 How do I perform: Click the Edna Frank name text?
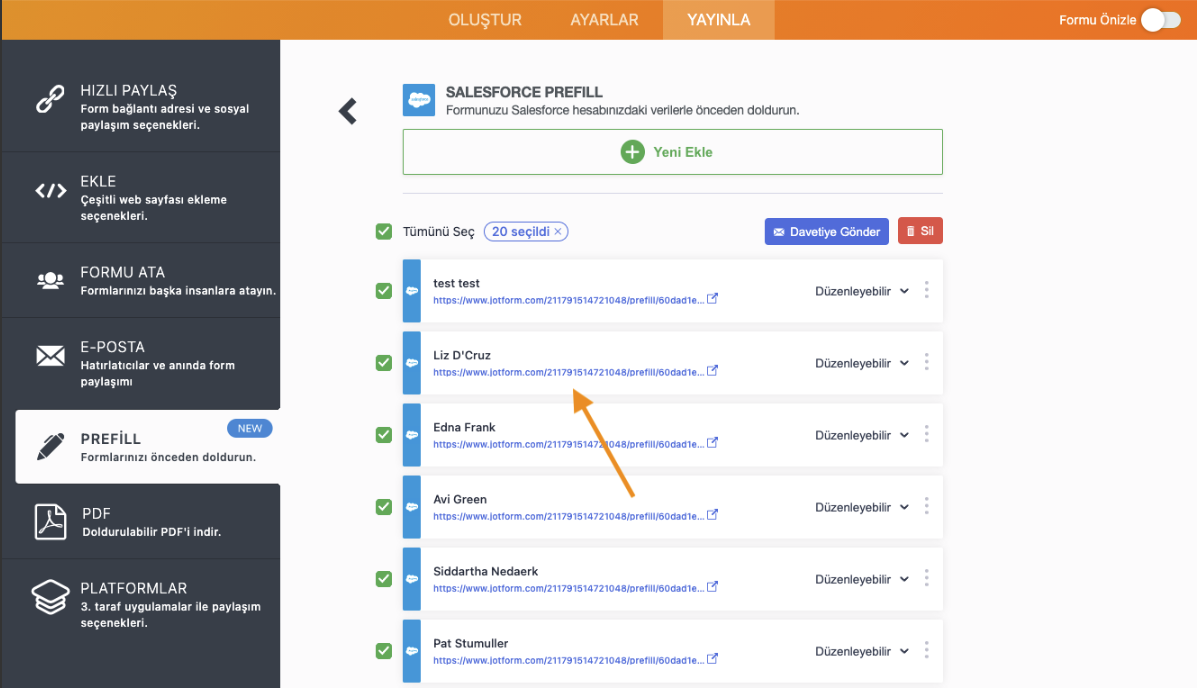pyautogui.click(x=464, y=427)
